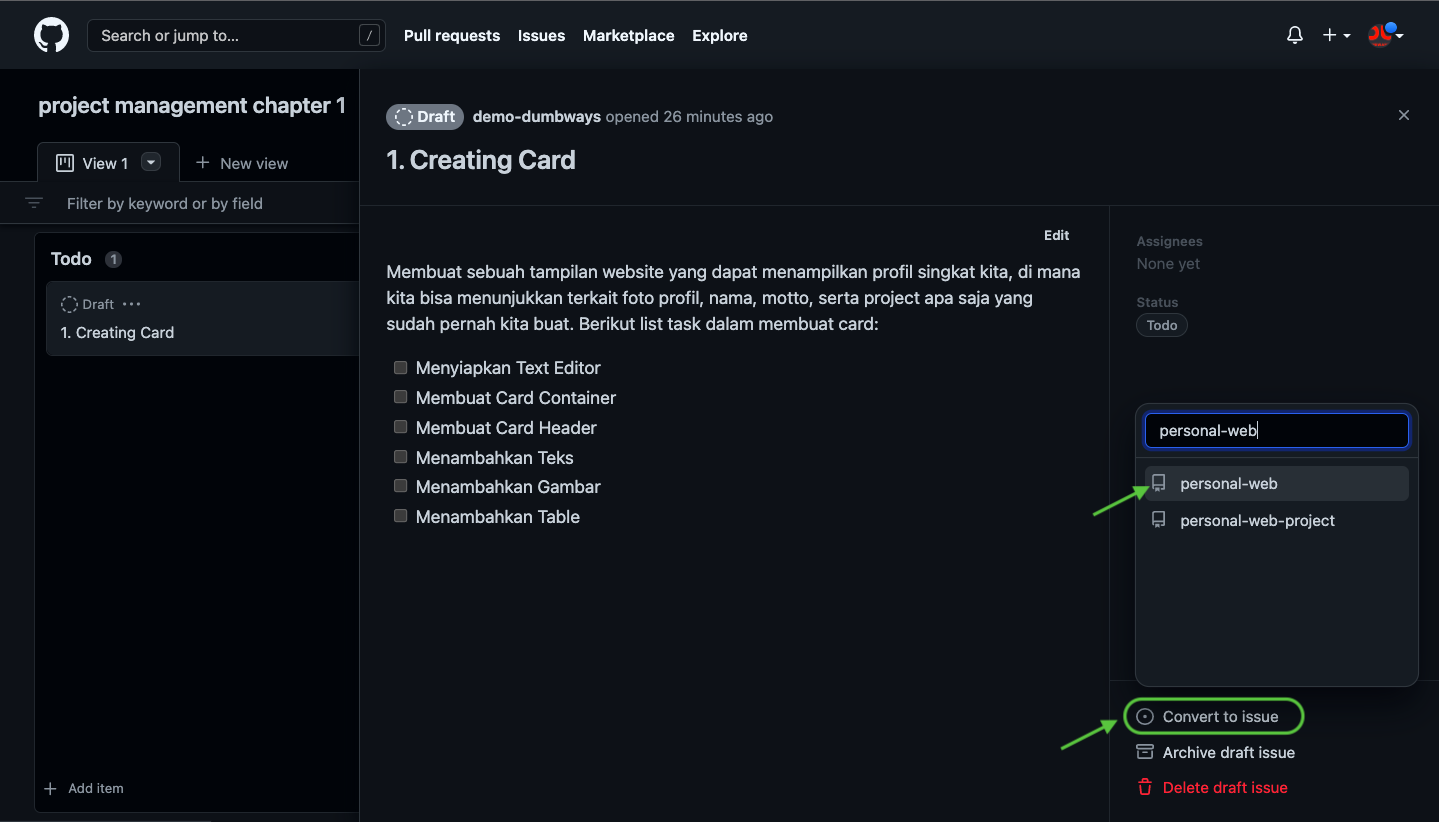This screenshot has height=822, width=1439.
Task: Select the personal-web repository option
Action: coord(1228,484)
